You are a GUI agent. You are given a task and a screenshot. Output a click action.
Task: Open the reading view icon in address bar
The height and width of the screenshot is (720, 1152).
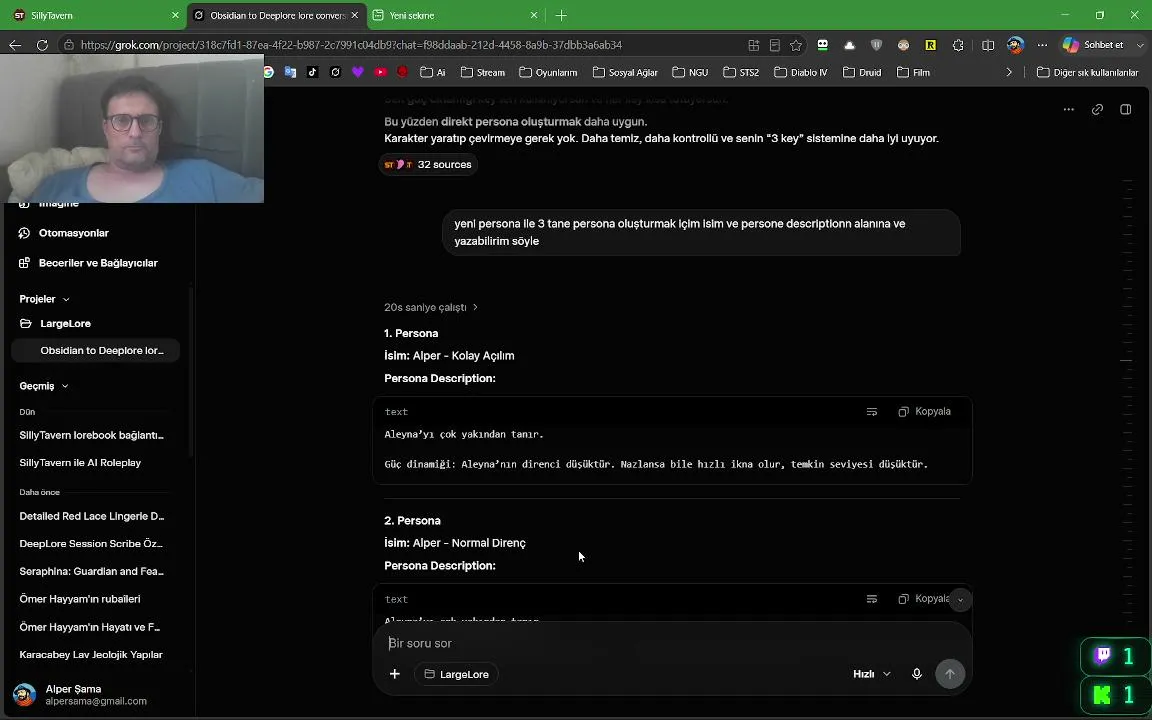(x=774, y=45)
